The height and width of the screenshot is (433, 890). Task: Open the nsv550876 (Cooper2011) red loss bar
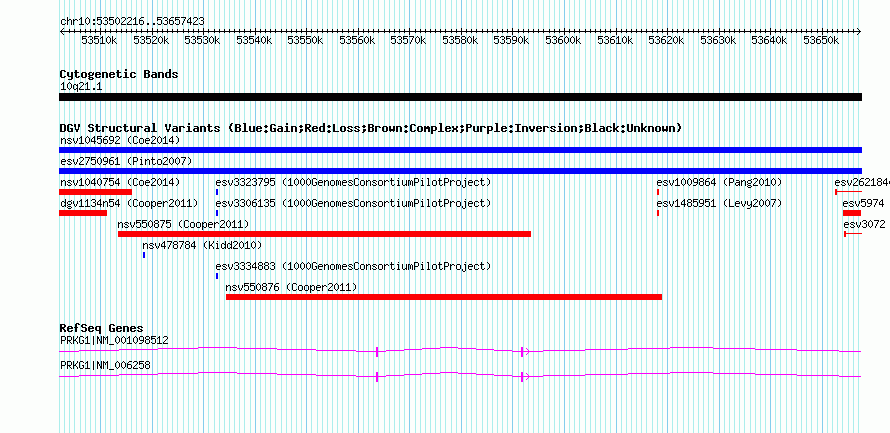point(444,297)
